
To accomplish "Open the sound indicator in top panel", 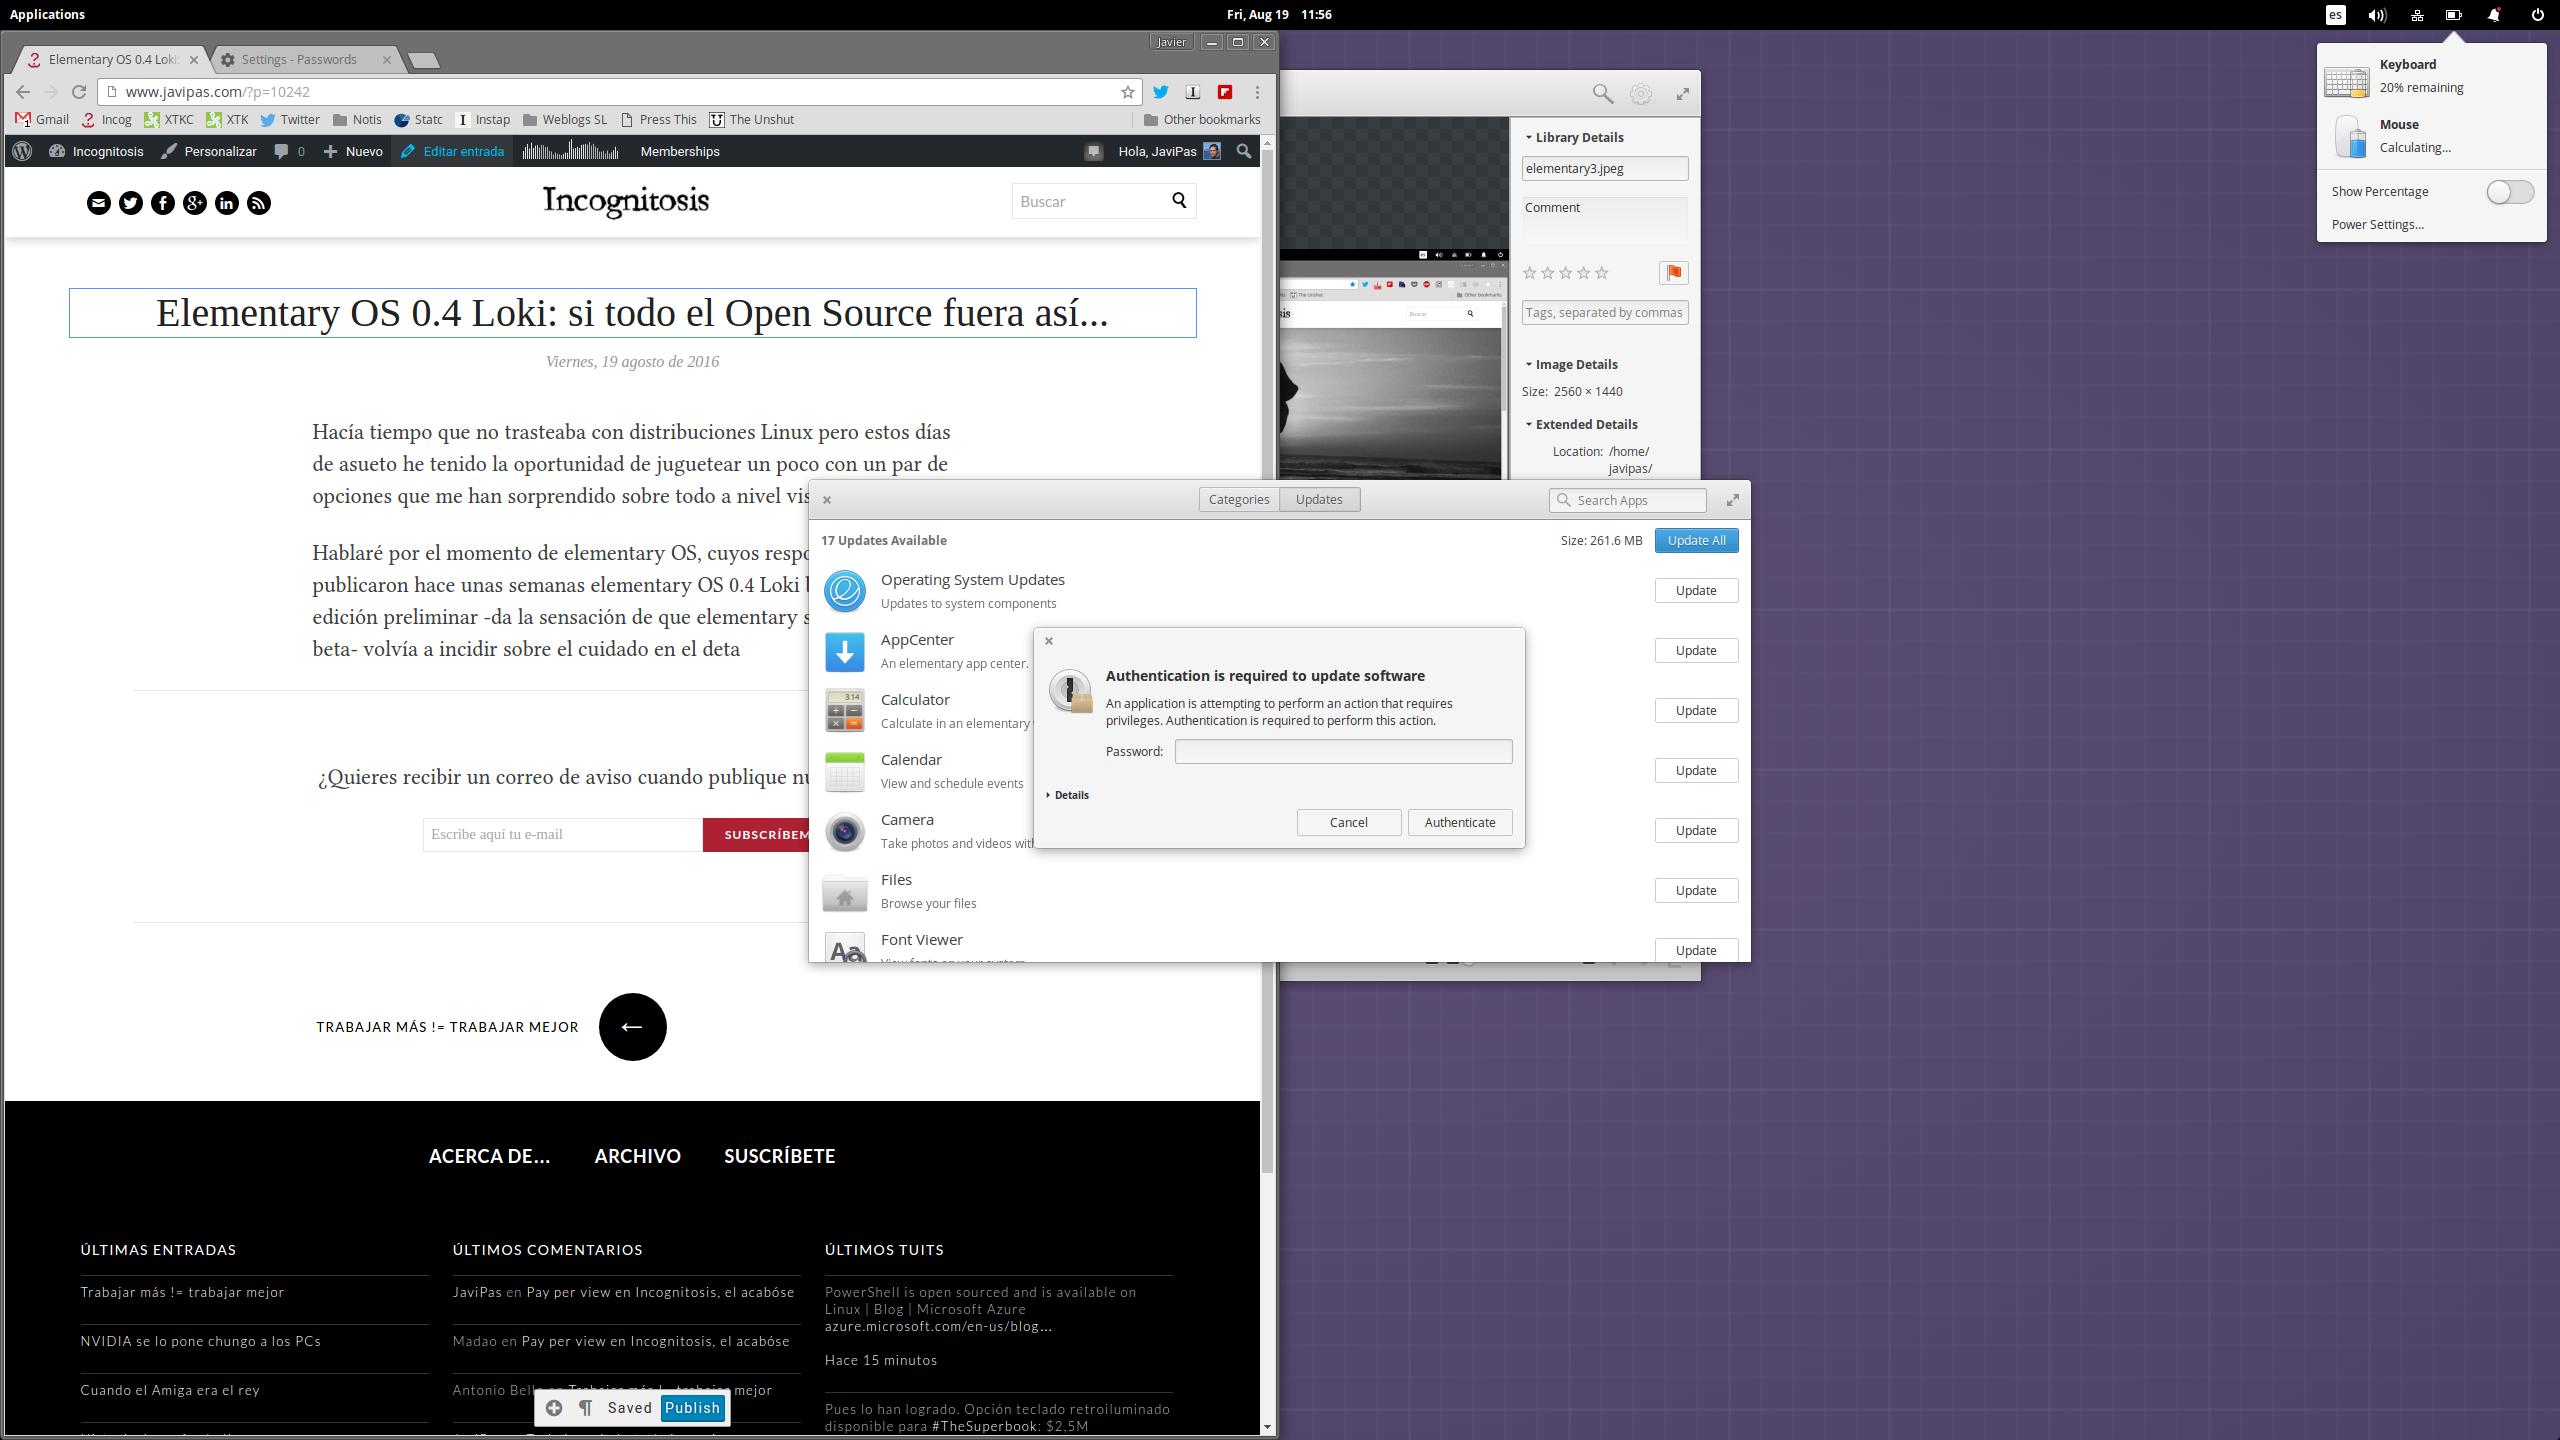I will [x=2377, y=15].
